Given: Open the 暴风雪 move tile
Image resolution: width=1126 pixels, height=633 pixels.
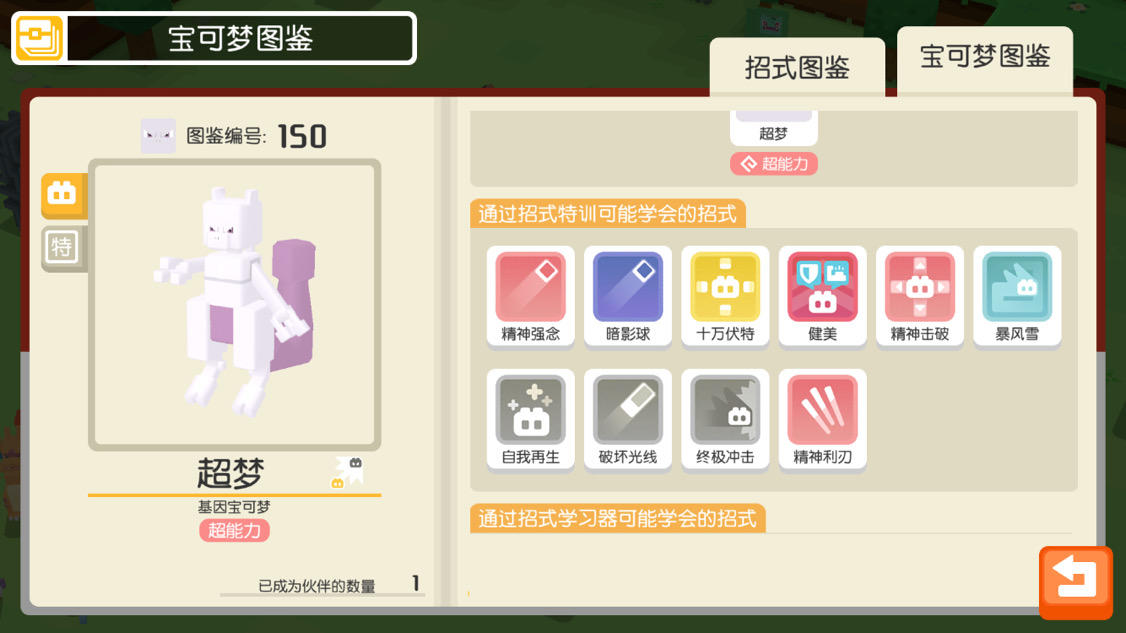Looking at the screenshot, I should point(1017,296).
